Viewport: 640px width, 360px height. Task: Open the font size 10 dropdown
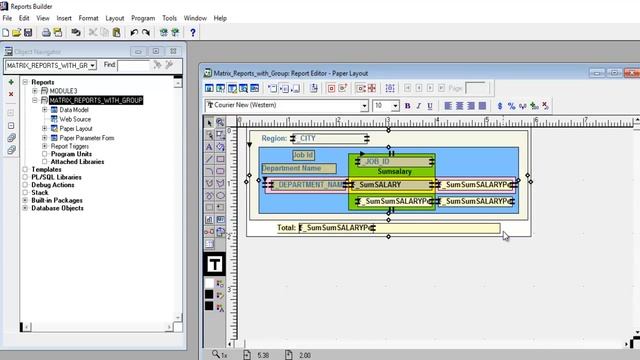[395, 106]
